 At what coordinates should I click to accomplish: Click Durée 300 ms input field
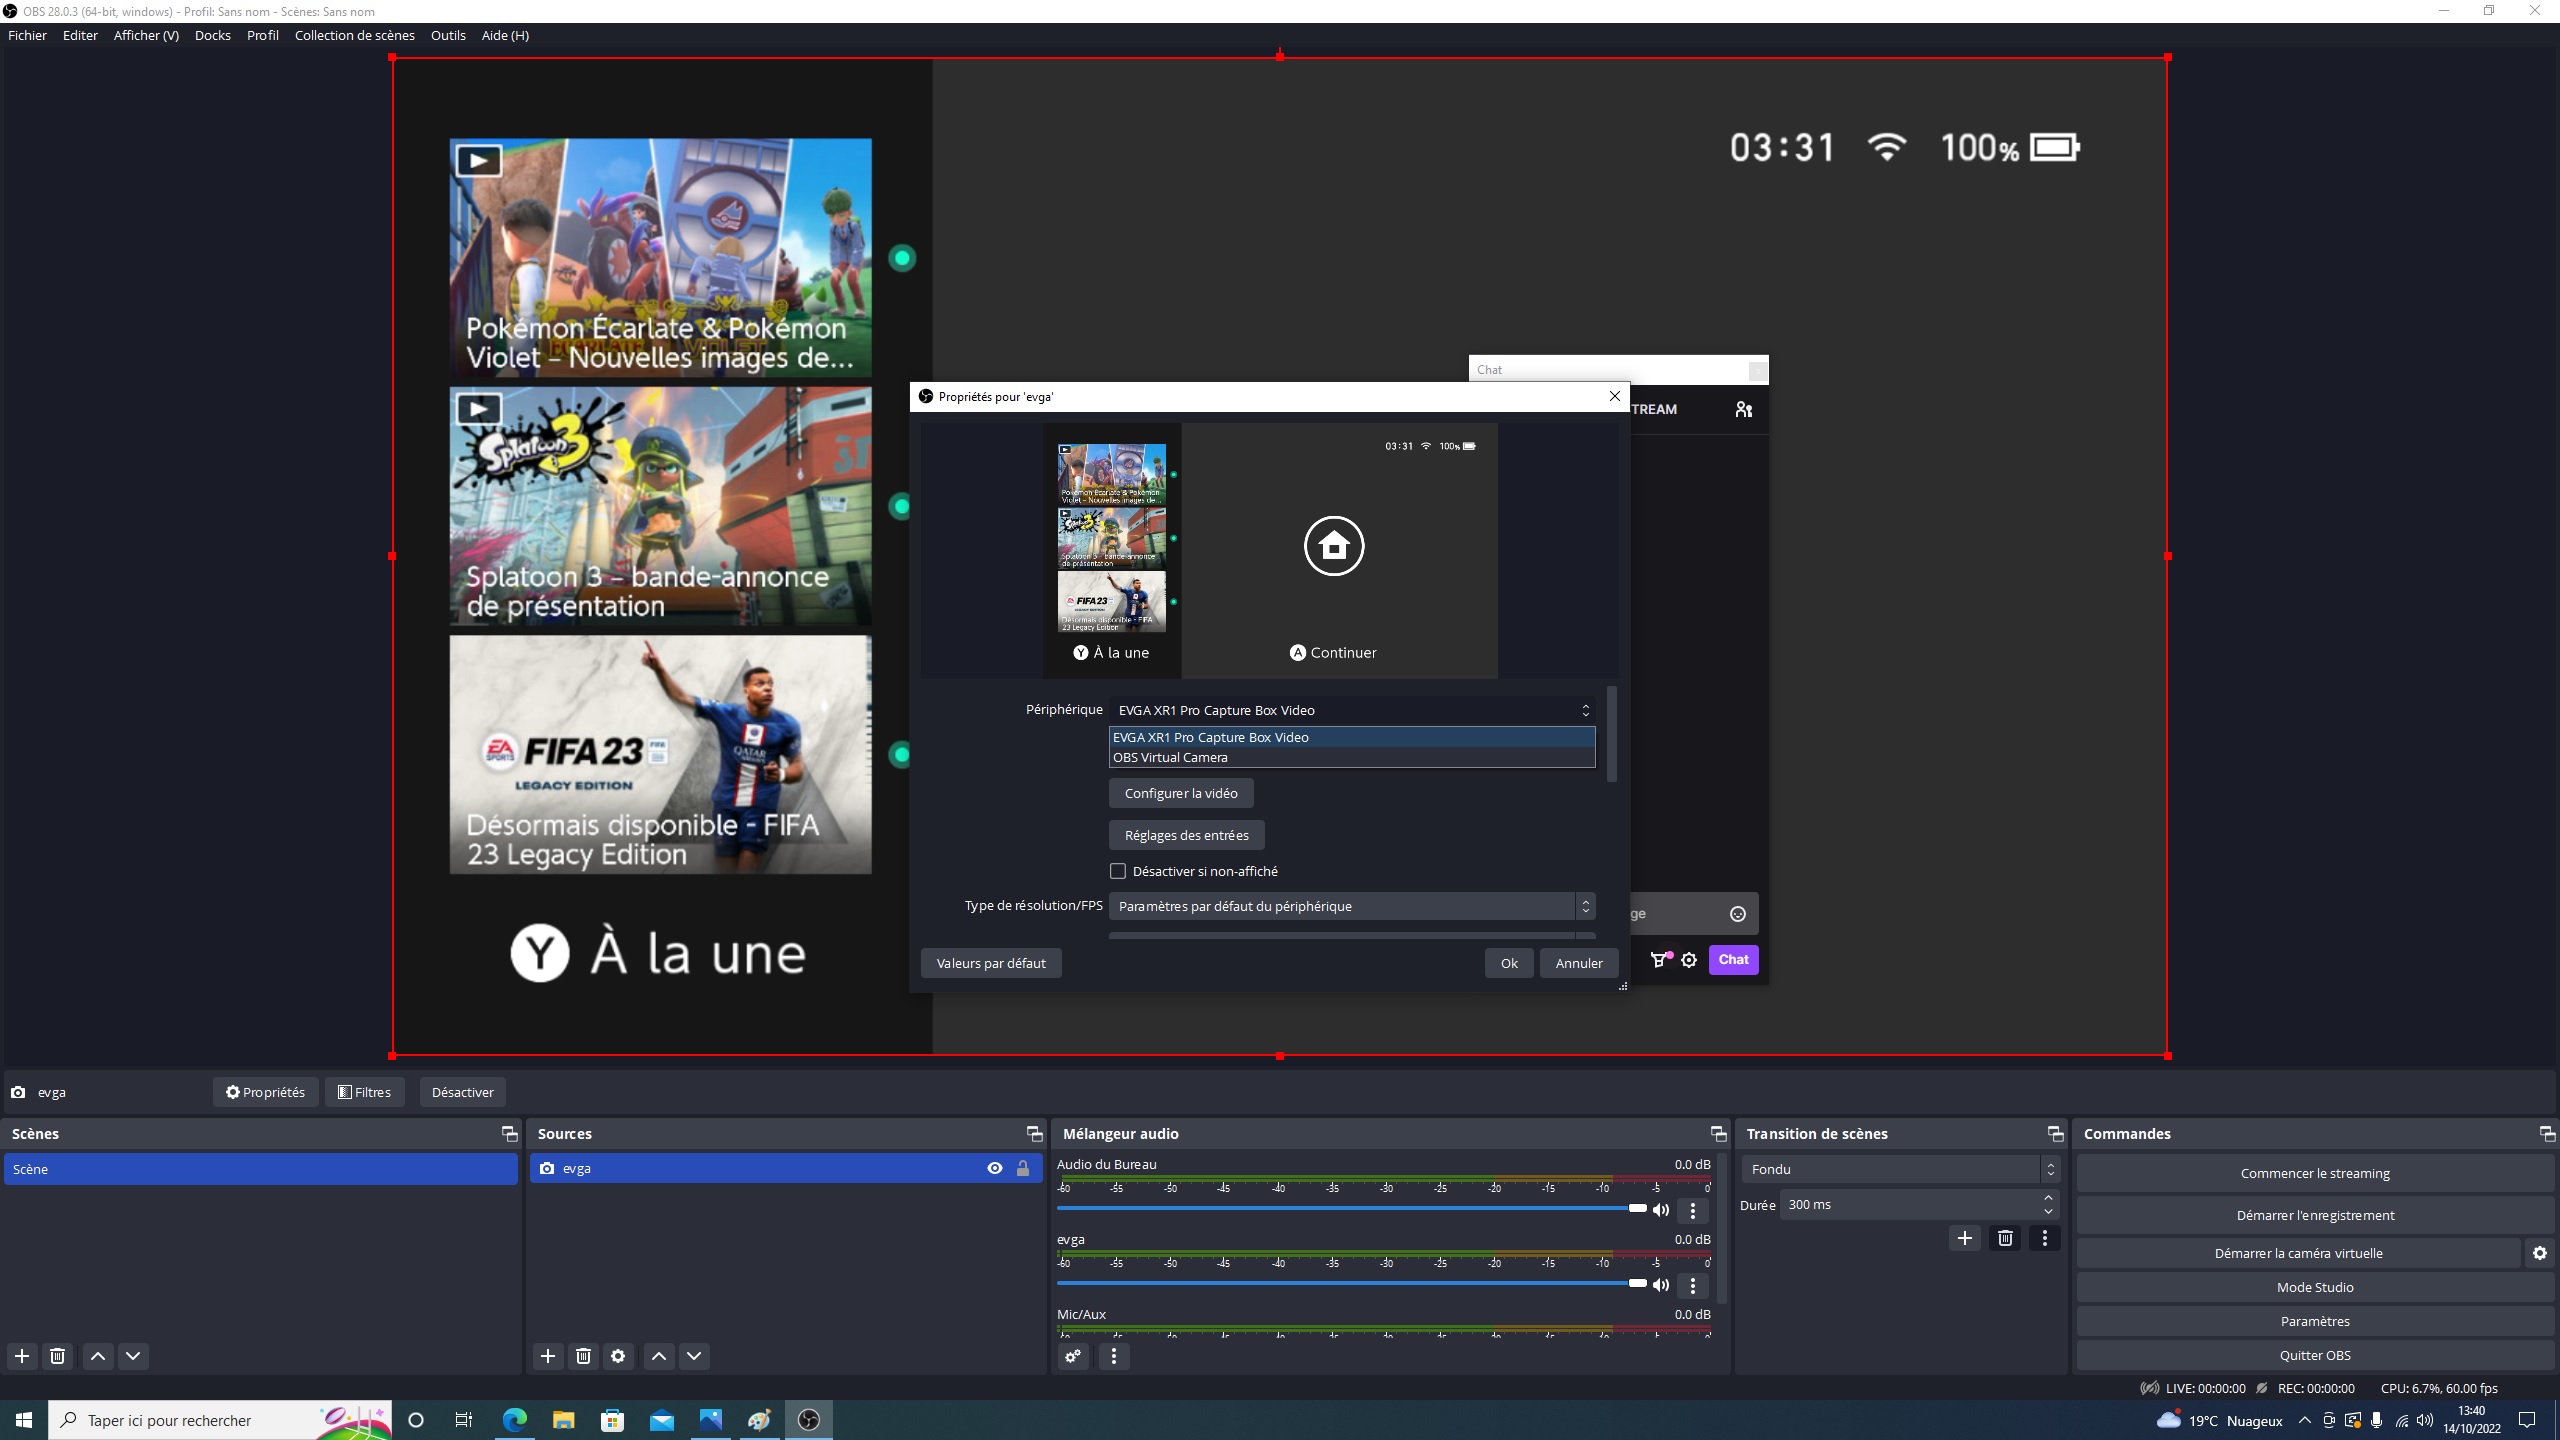tap(1910, 1205)
